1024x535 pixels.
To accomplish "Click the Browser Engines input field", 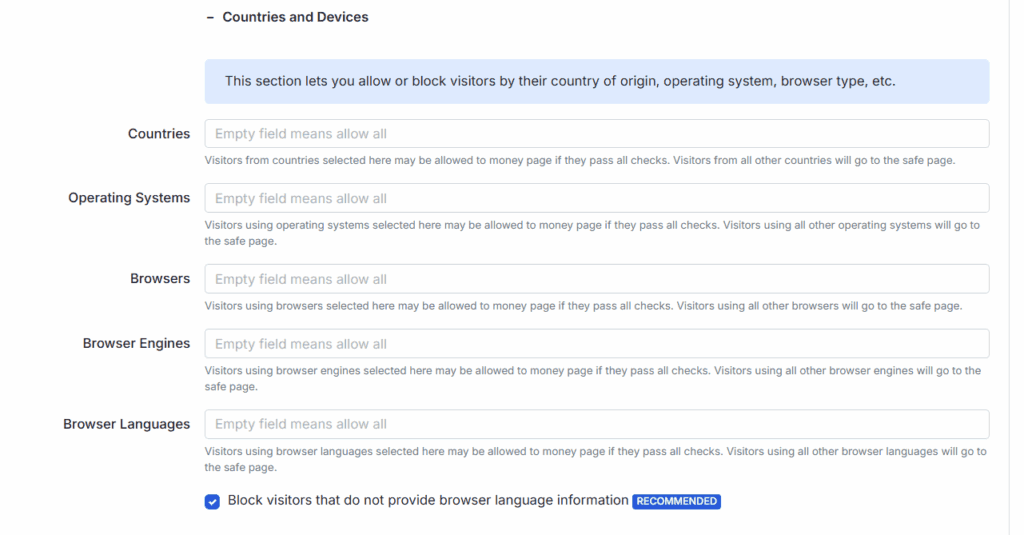I will (x=596, y=344).
